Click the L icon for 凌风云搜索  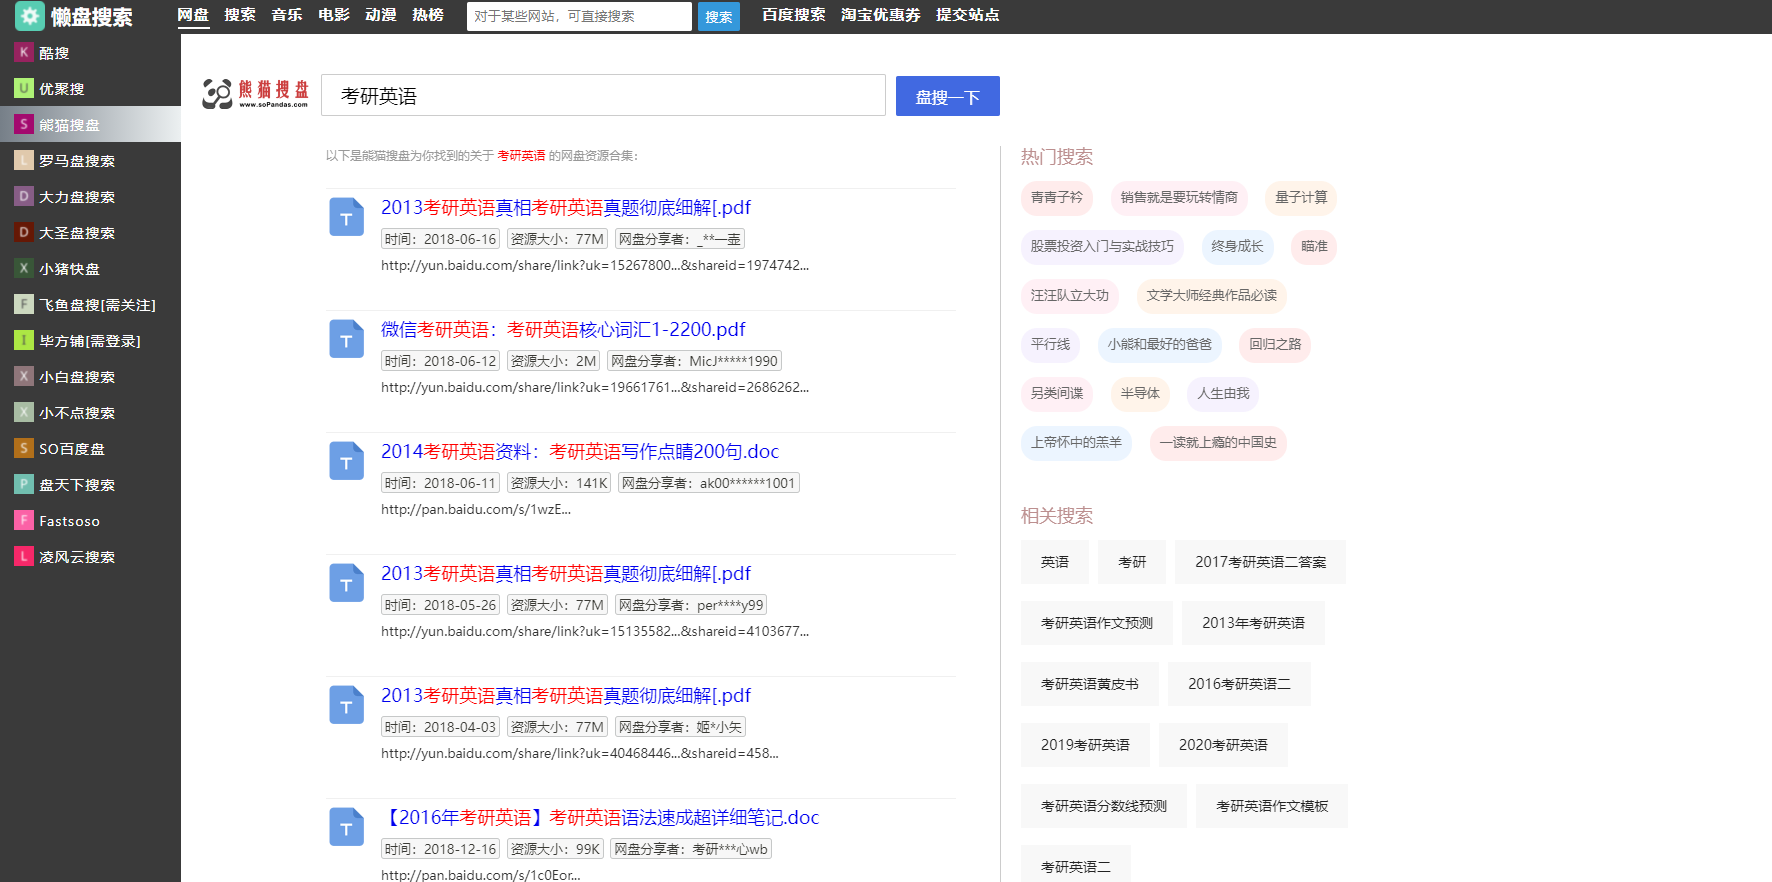24,556
